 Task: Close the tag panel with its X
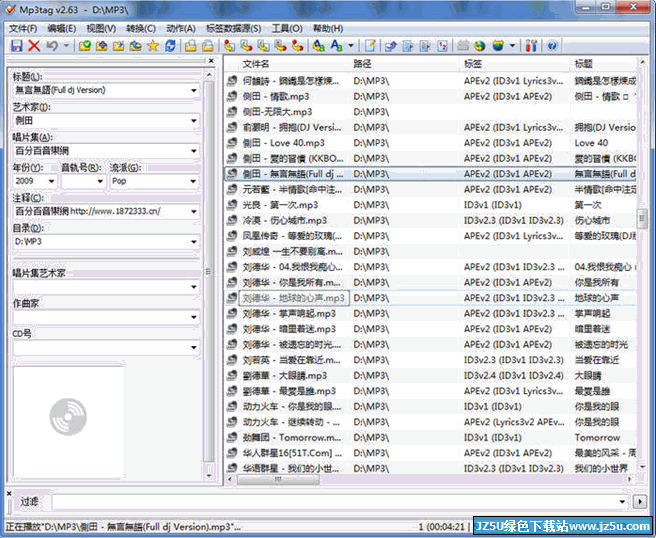coord(211,61)
